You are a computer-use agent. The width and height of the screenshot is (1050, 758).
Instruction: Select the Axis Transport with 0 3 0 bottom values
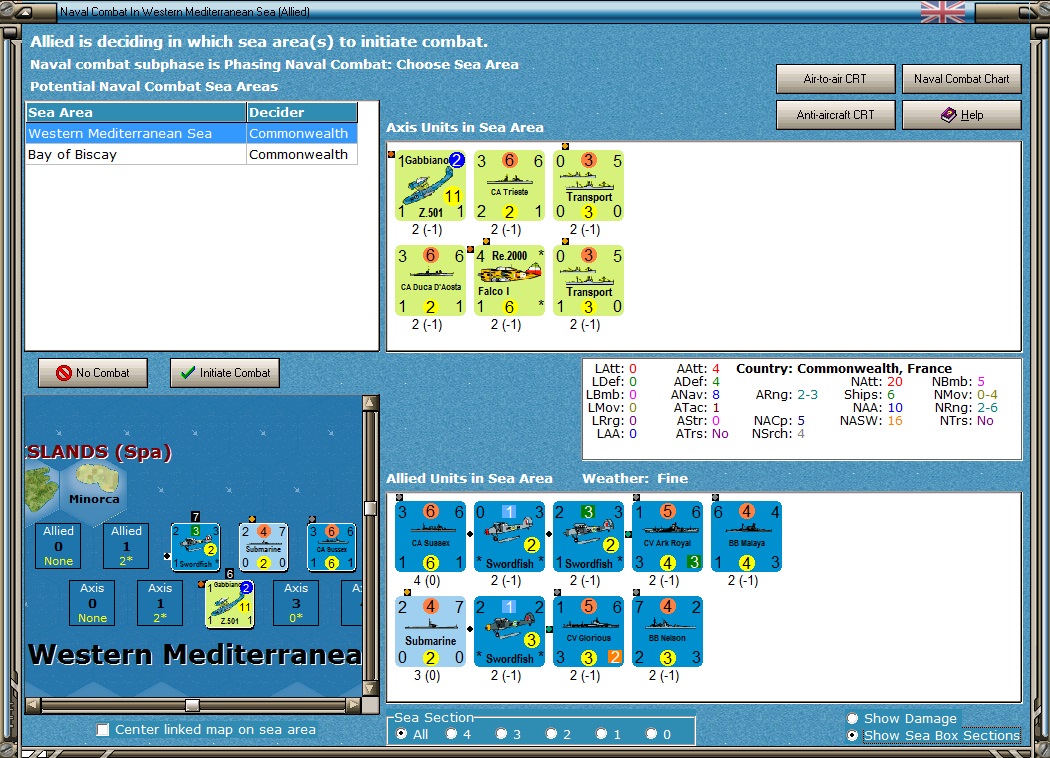[588, 185]
